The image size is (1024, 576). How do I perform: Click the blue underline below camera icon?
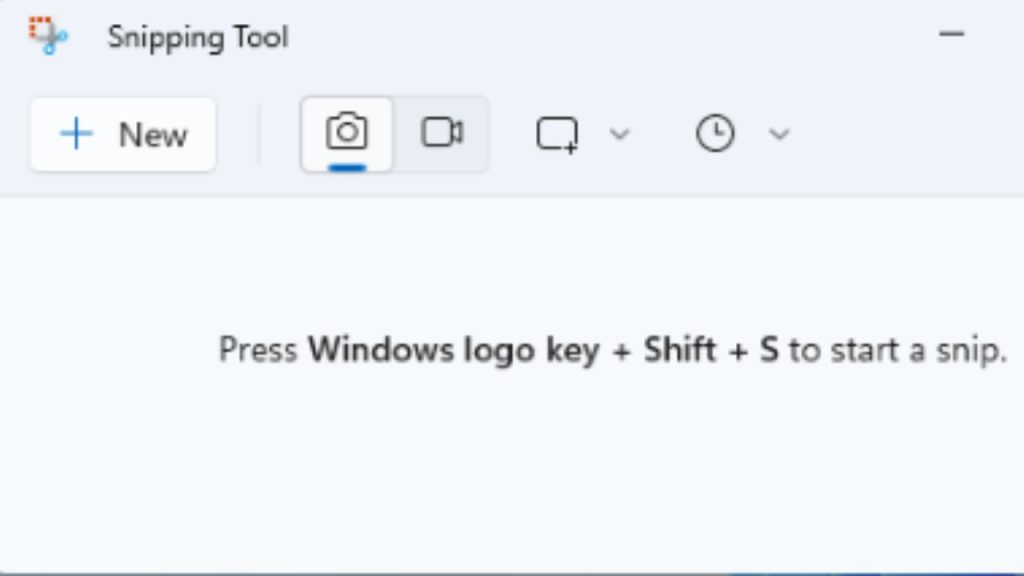point(347,166)
